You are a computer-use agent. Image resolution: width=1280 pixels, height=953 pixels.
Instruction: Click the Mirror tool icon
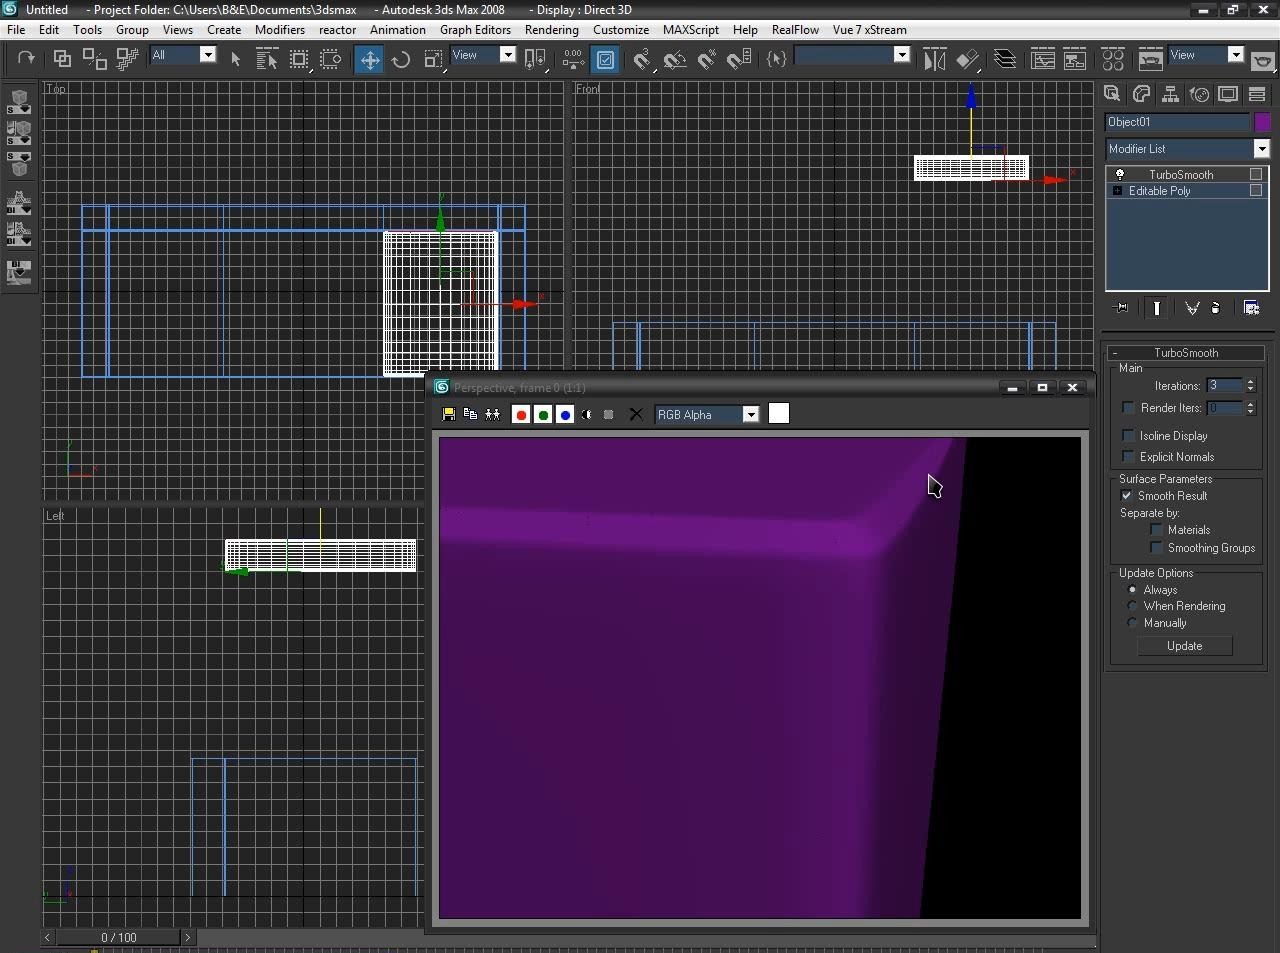[x=934, y=60]
